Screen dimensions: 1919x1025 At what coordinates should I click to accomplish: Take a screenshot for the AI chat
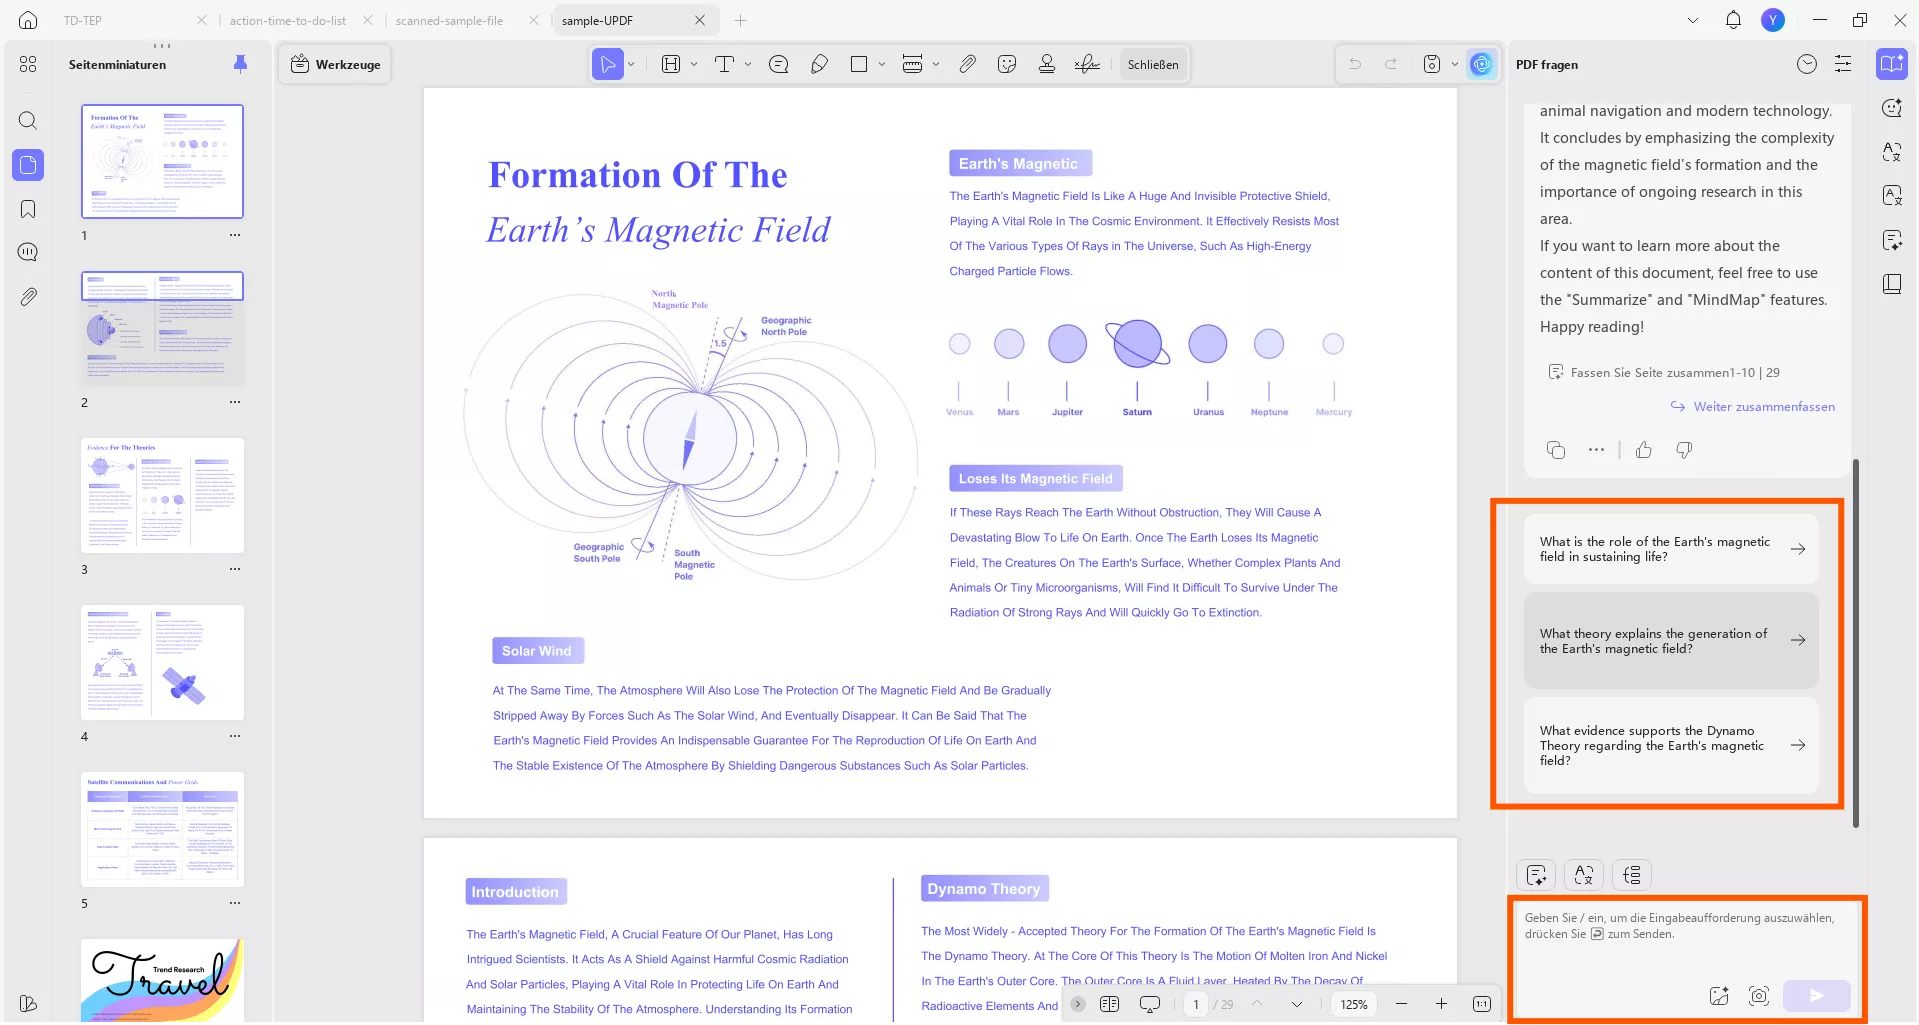coord(1759,996)
